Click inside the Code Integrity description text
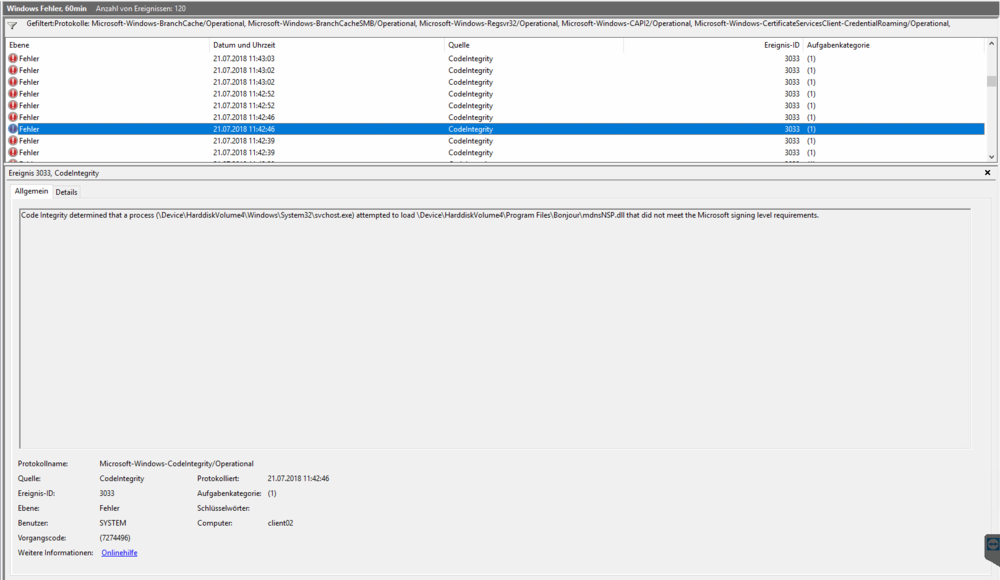The width and height of the screenshot is (1000, 580). pos(420,215)
